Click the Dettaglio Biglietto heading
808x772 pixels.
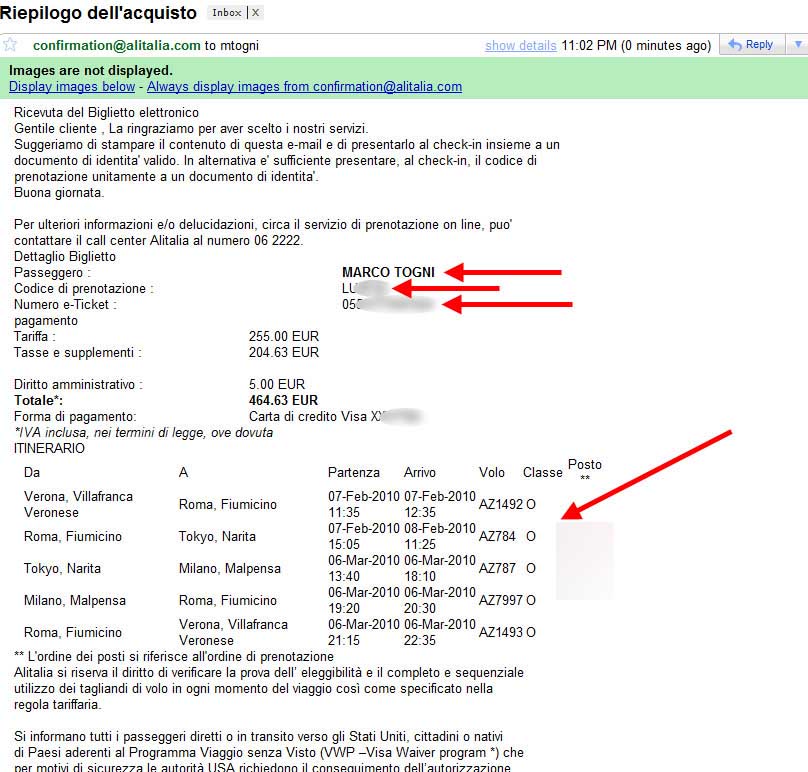click(65, 257)
